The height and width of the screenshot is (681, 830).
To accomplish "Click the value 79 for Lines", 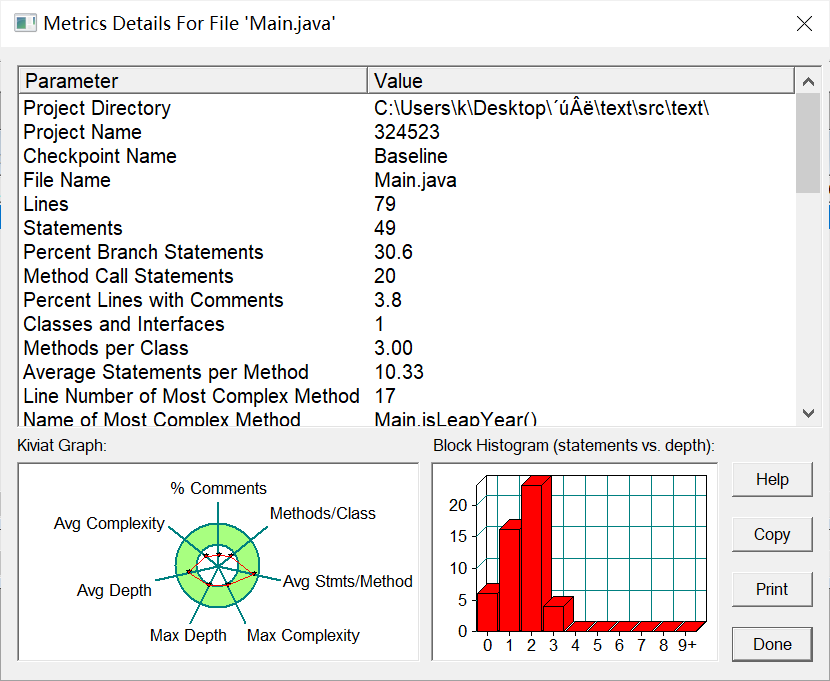I will click(x=385, y=204).
